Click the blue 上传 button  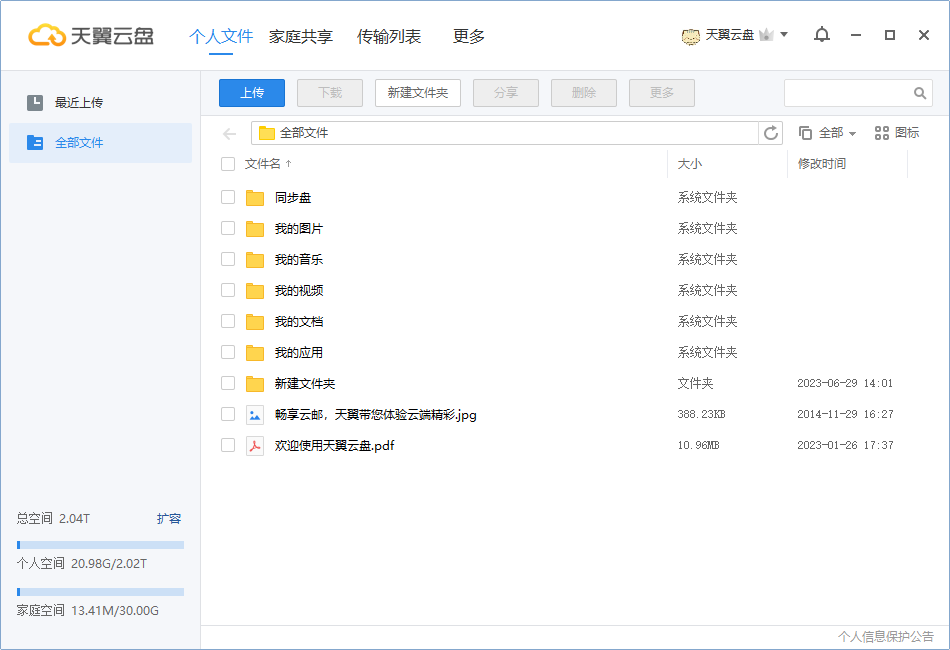tap(252, 93)
